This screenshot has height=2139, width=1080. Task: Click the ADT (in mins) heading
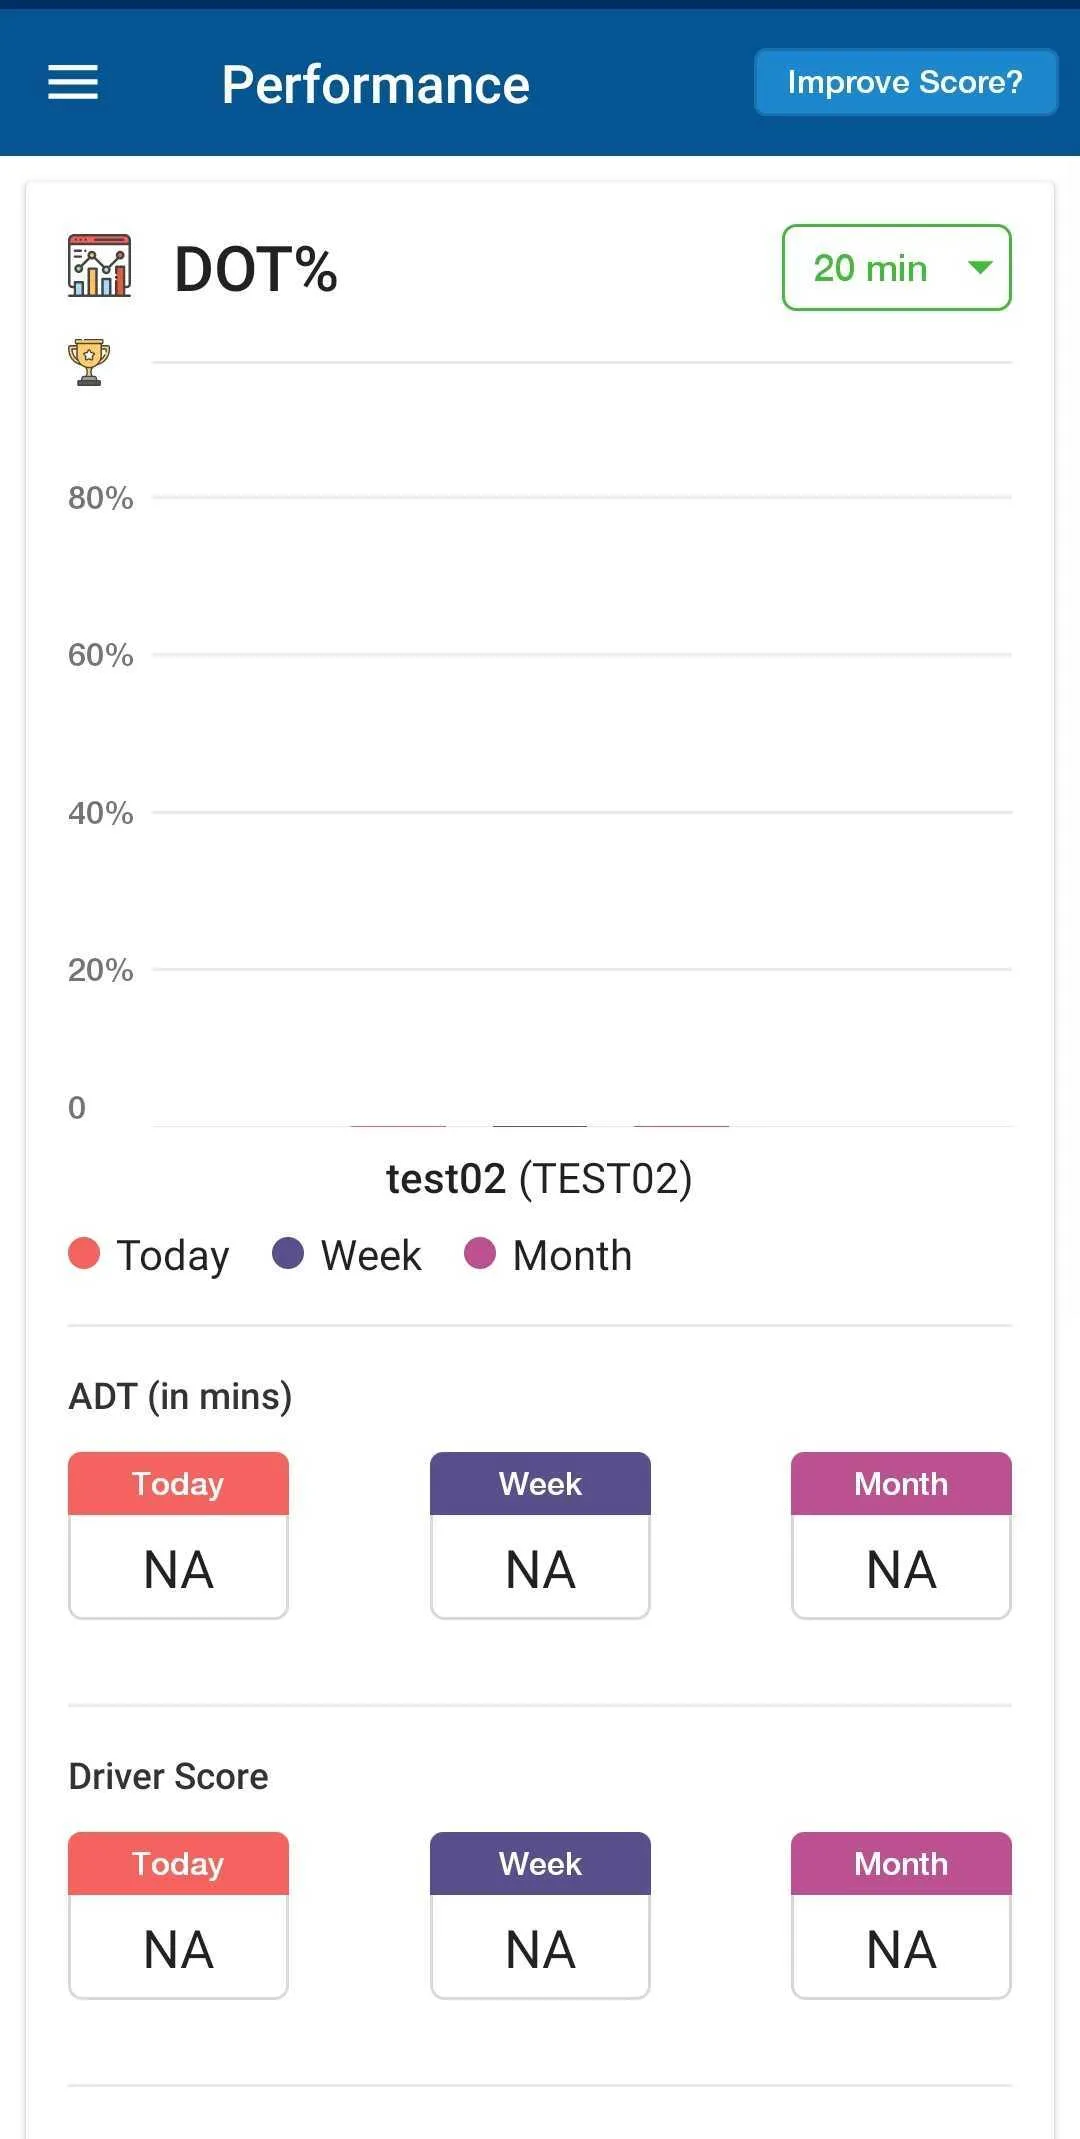pos(180,1396)
